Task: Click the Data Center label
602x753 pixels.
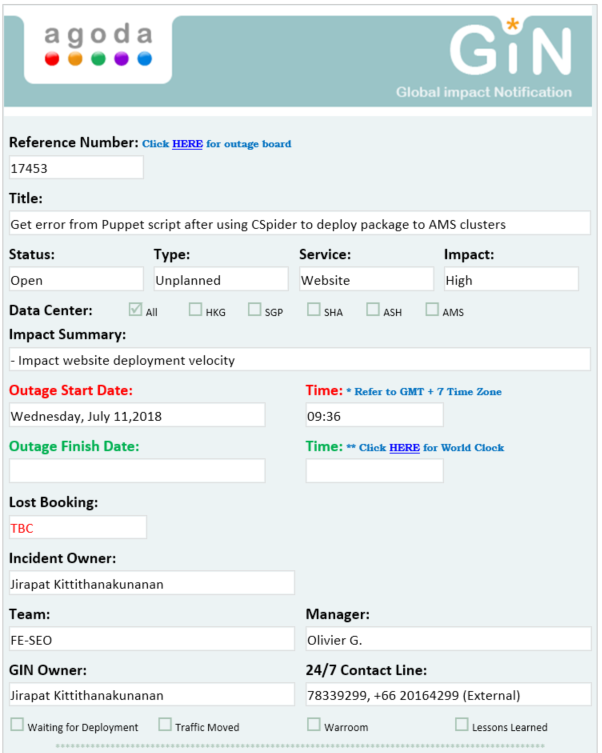Action: pos(51,310)
